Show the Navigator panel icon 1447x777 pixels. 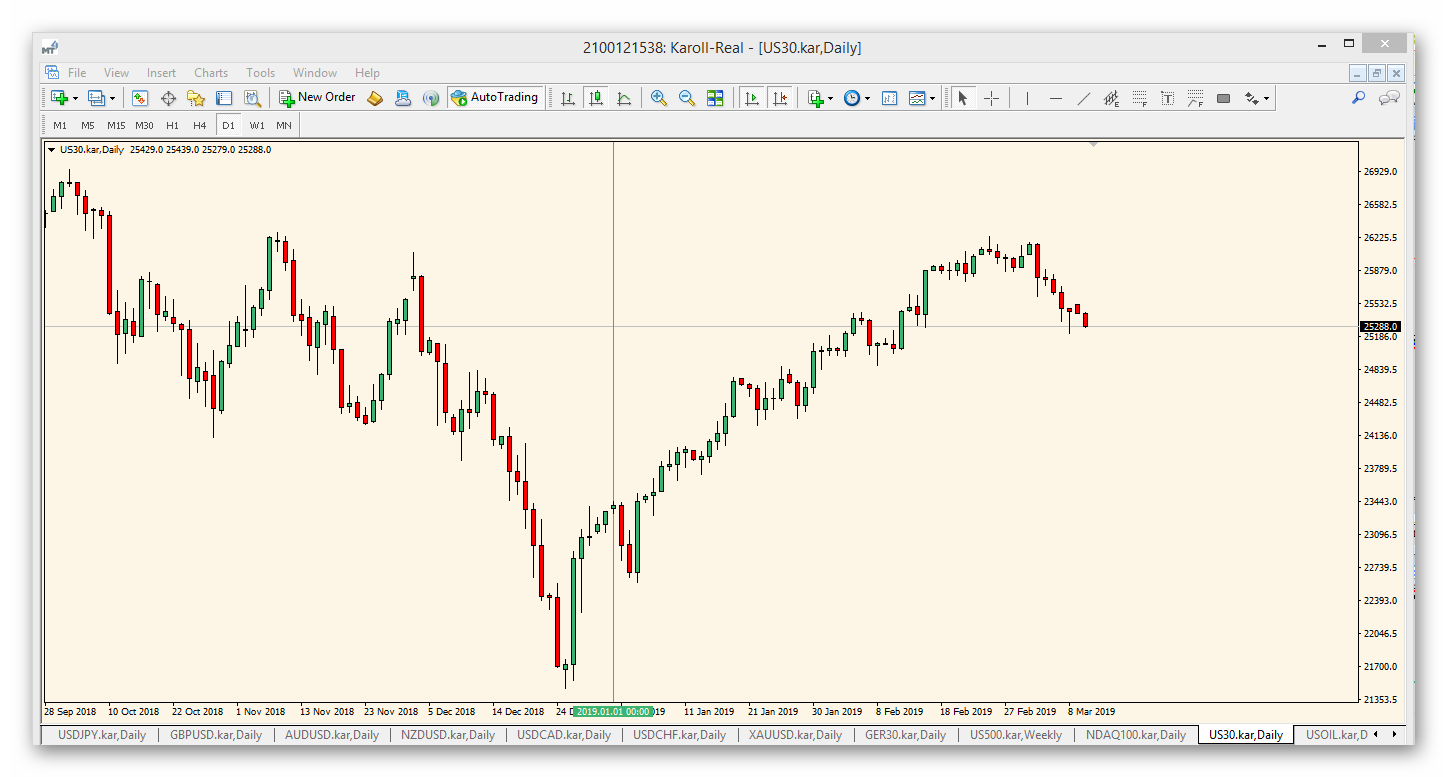(196, 98)
